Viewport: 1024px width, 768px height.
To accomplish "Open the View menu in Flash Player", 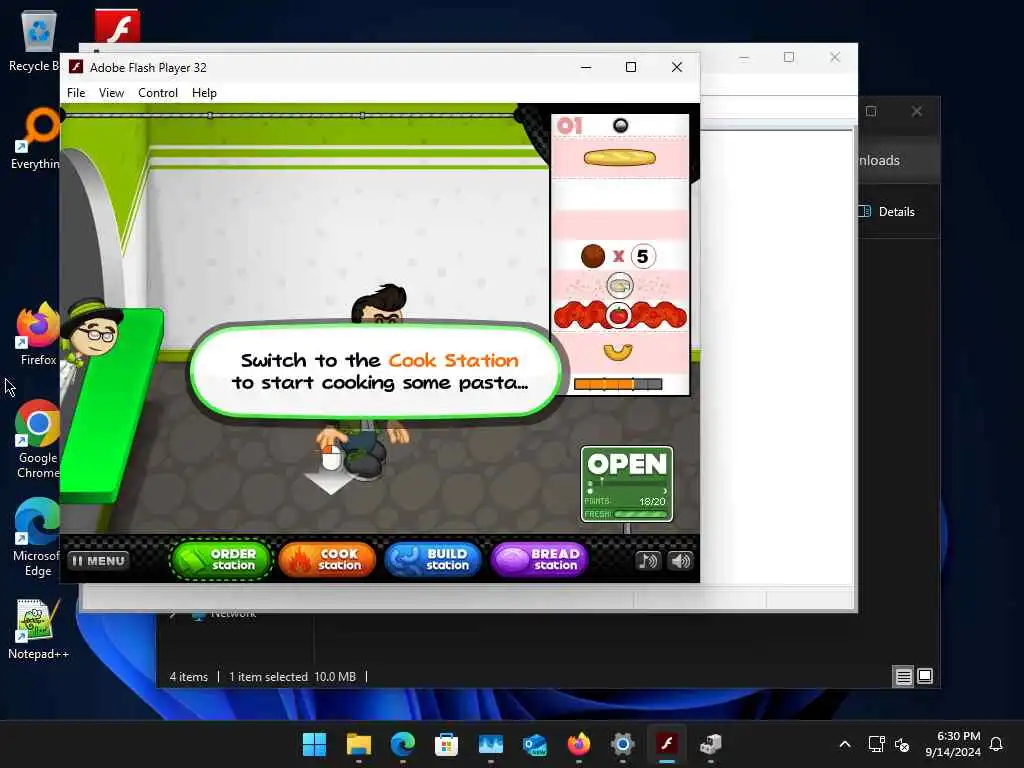I will (111, 93).
